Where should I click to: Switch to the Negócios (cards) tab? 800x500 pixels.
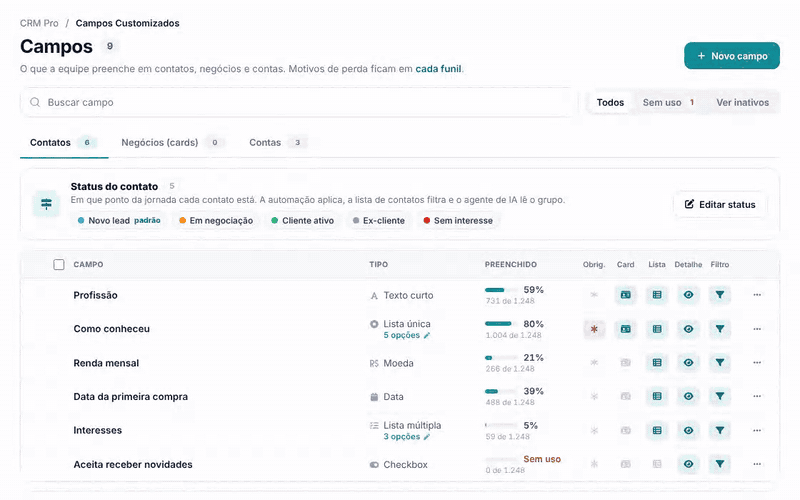coord(172,142)
